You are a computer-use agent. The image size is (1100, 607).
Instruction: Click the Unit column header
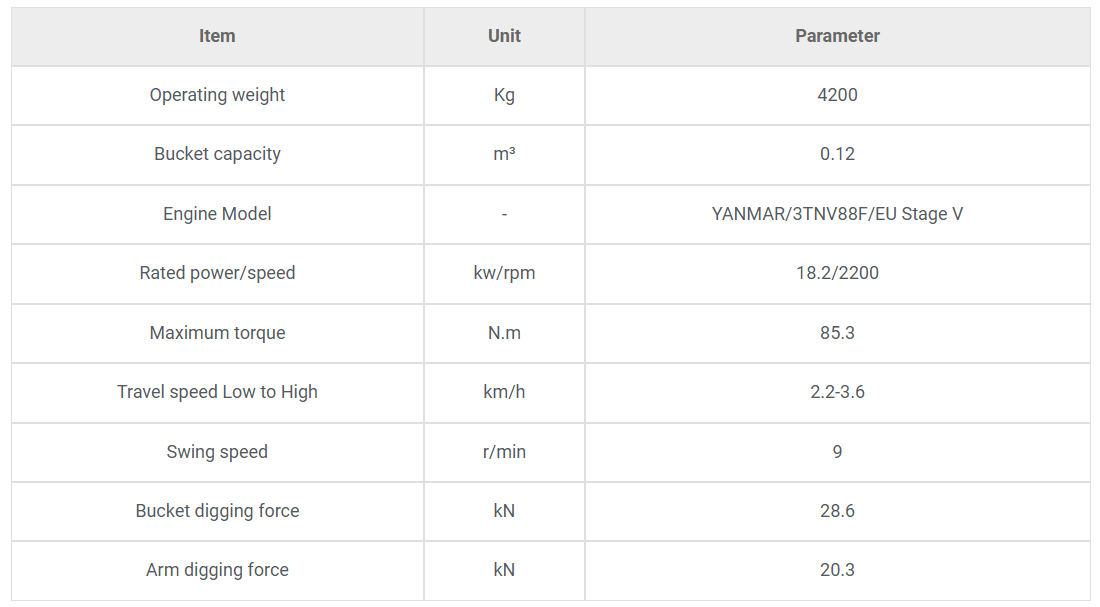click(504, 36)
